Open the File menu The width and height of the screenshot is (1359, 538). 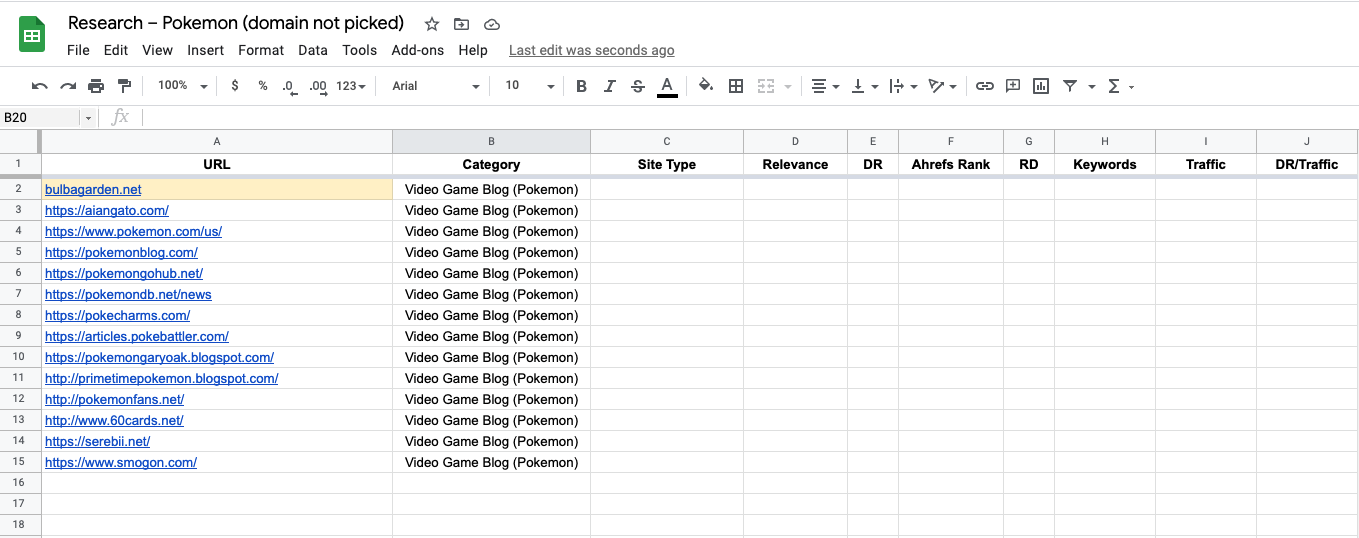pos(78,50)
